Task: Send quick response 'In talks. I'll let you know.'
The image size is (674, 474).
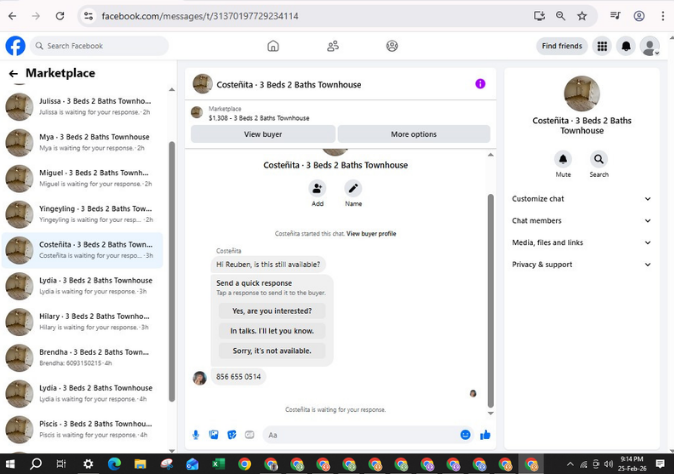Action: click(x=272, y=330)
